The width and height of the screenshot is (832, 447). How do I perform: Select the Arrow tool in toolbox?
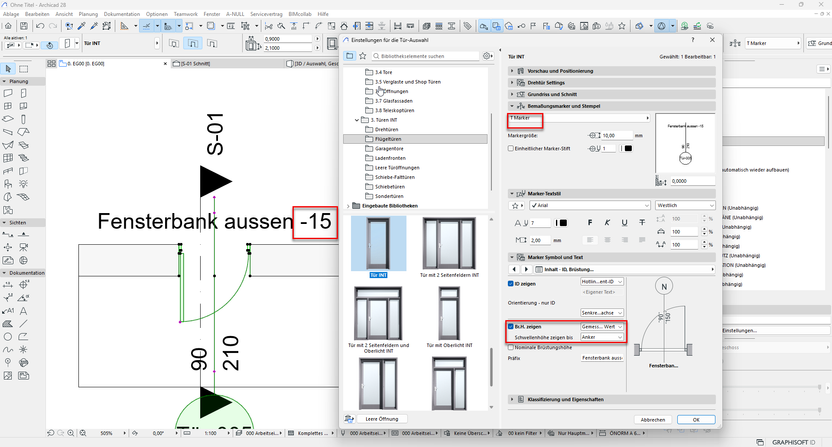8,69
